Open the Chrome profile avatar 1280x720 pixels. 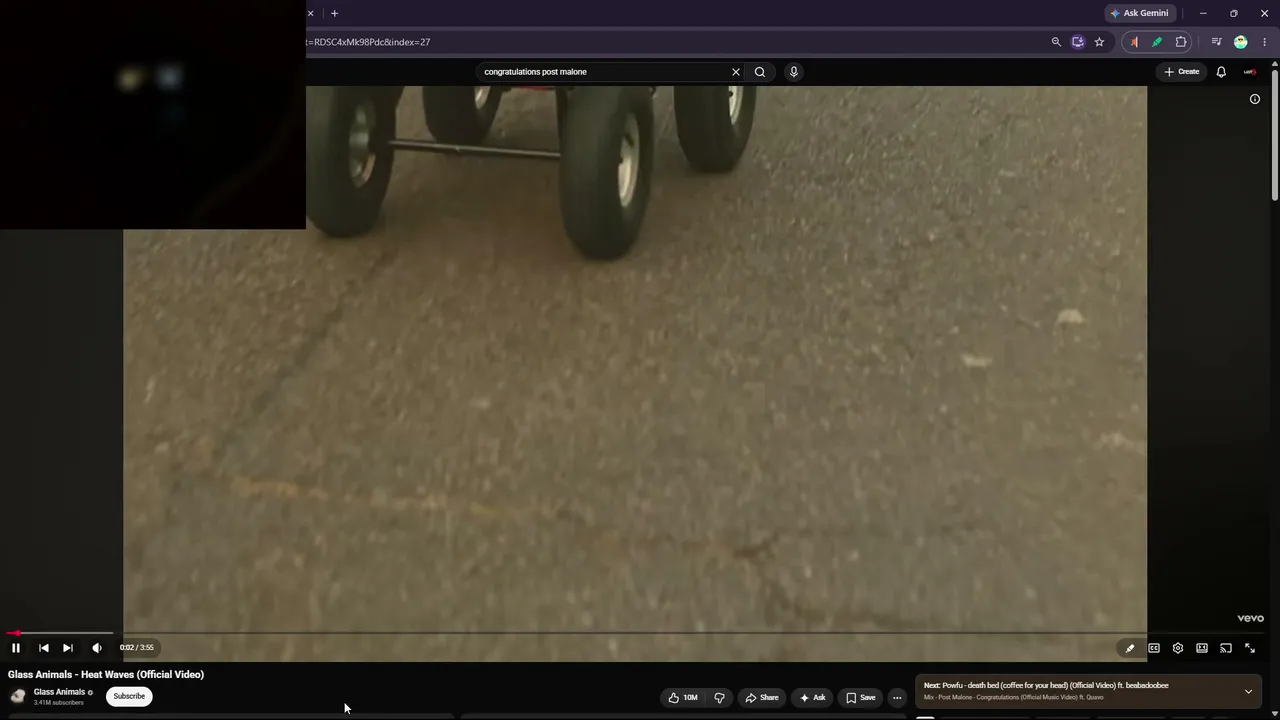(1241, 42)
